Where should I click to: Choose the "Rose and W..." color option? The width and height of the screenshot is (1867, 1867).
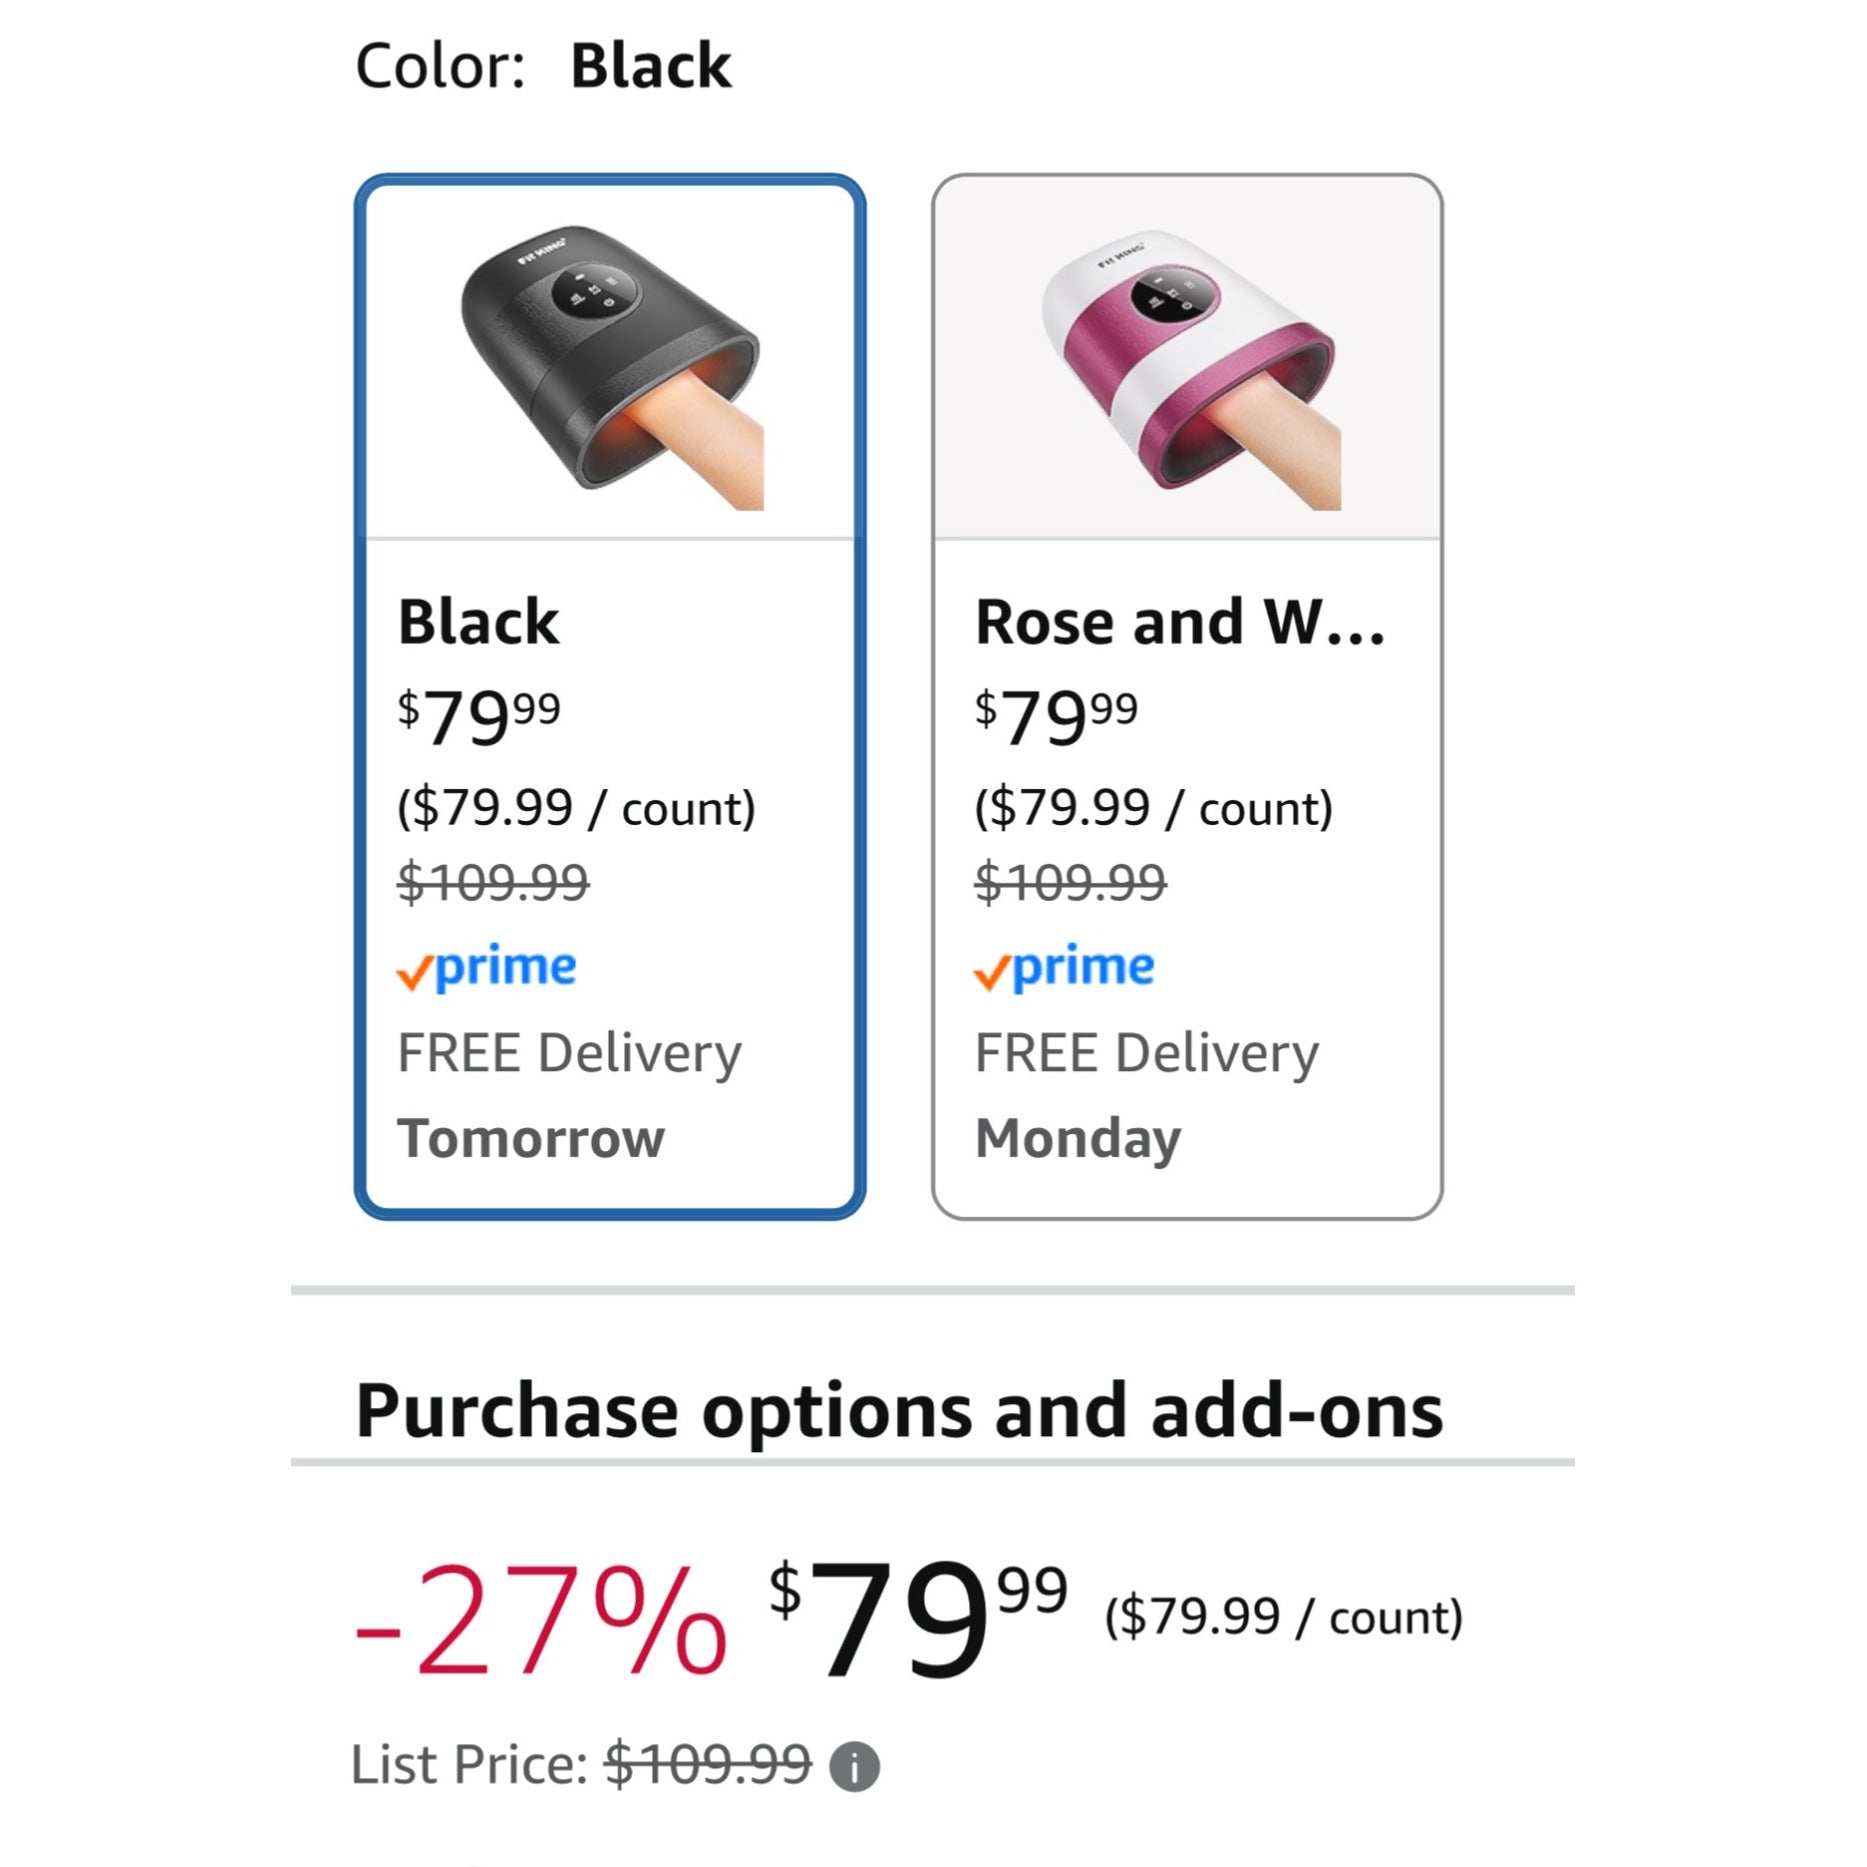(x=1180, y=622)
